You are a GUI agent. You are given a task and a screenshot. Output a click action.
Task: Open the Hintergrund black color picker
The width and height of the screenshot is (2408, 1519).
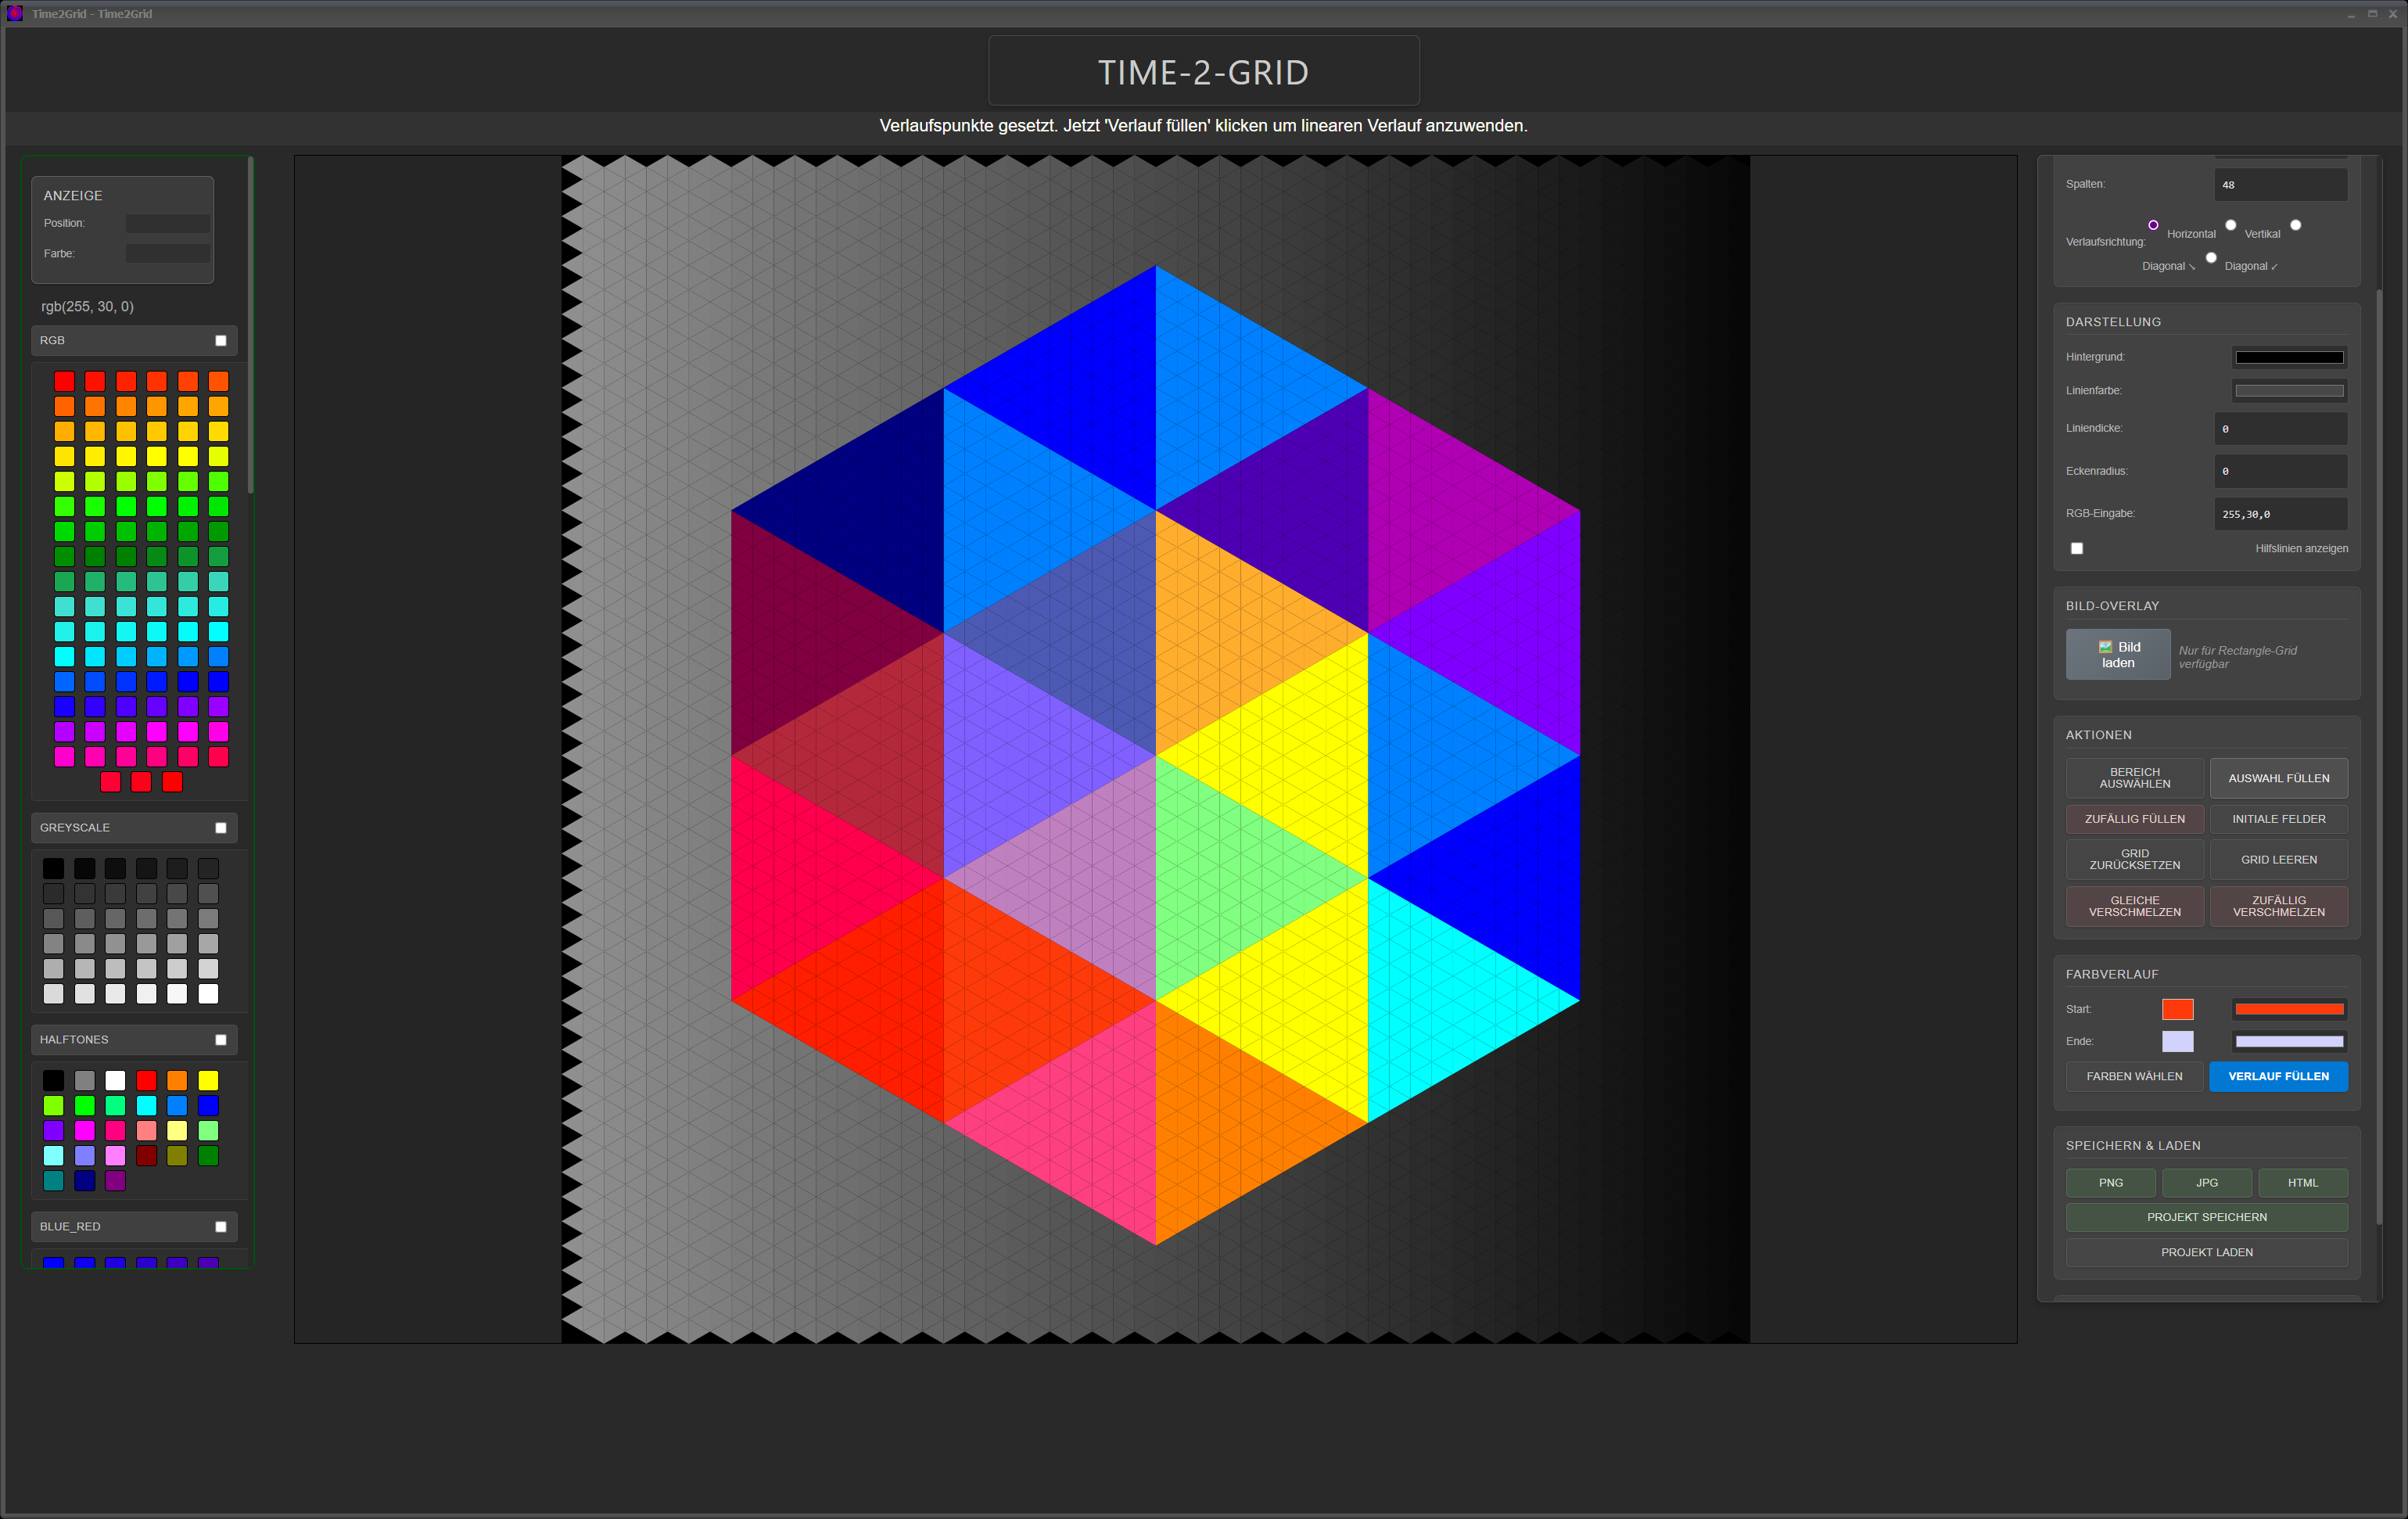2289,357
